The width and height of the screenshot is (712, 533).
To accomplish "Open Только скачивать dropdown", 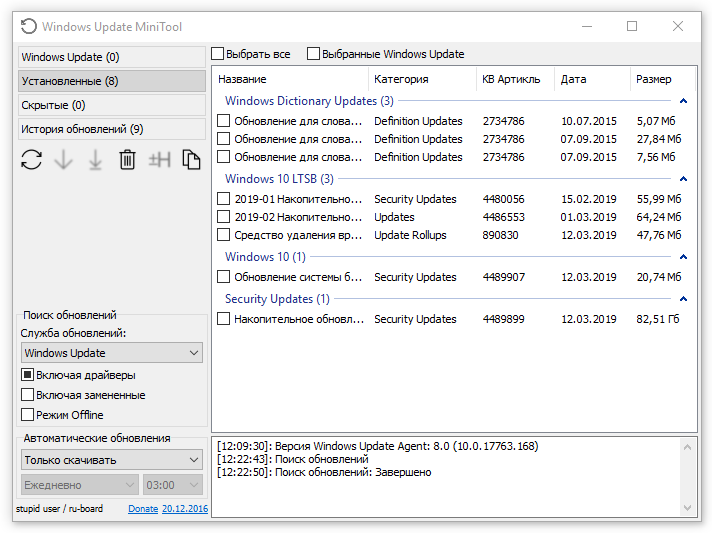I will 112,460.
